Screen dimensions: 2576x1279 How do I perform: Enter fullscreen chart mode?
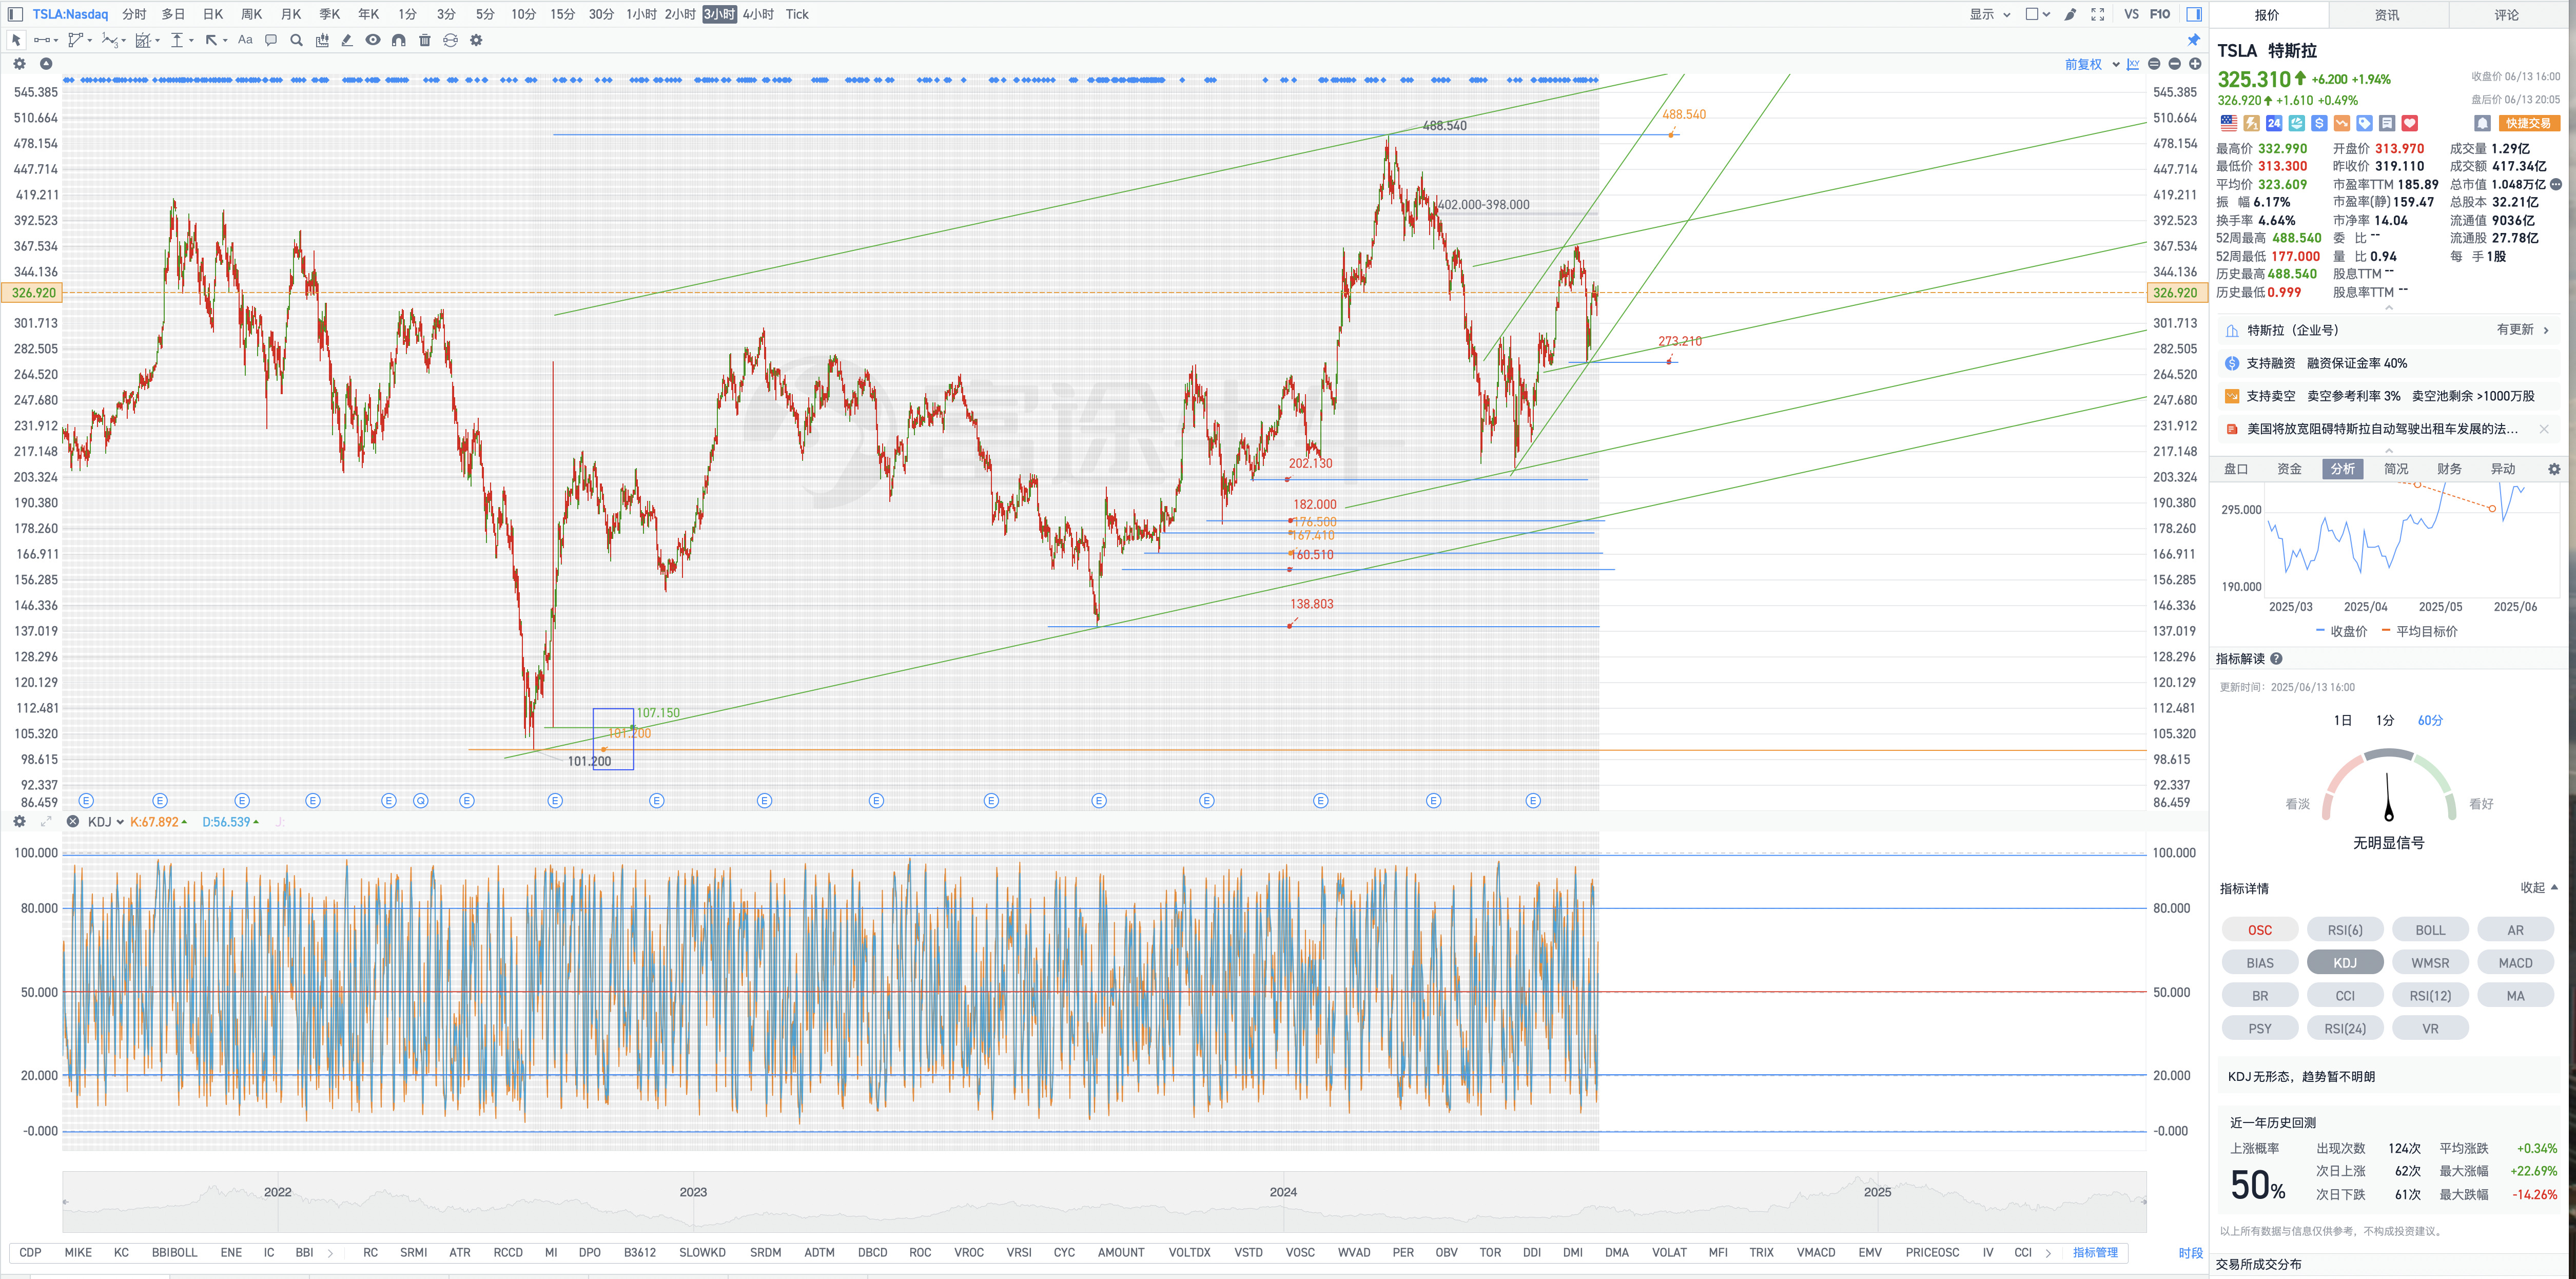coord(2098,14)
